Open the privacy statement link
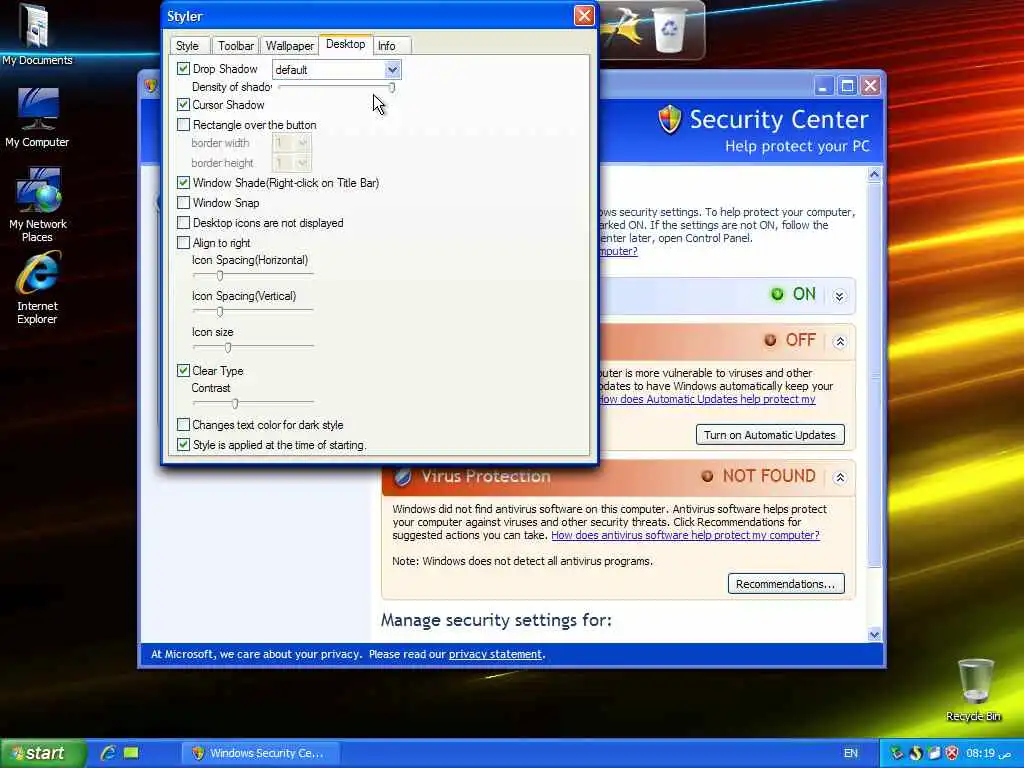Screen dimensions: 1024x768 tap(495, 654)
